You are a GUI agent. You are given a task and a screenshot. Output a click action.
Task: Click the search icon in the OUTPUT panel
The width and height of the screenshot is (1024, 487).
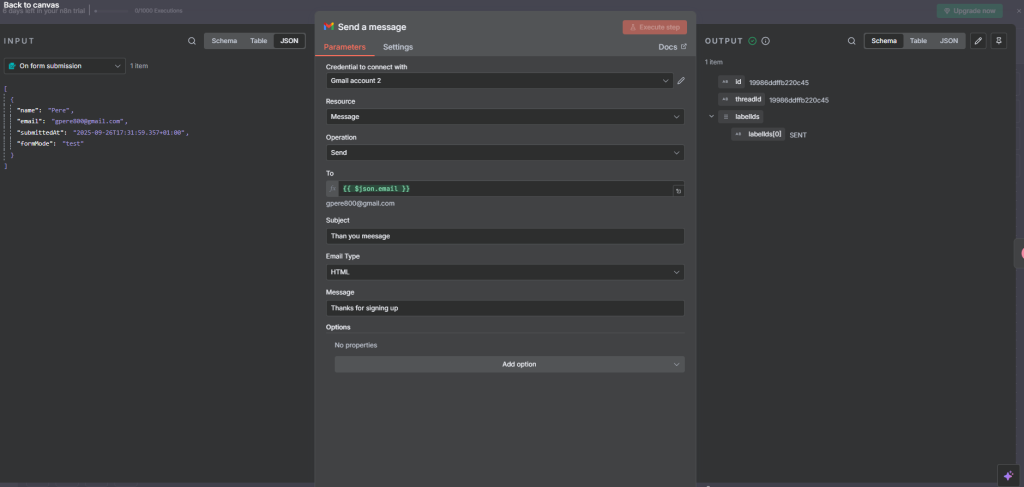851,41
